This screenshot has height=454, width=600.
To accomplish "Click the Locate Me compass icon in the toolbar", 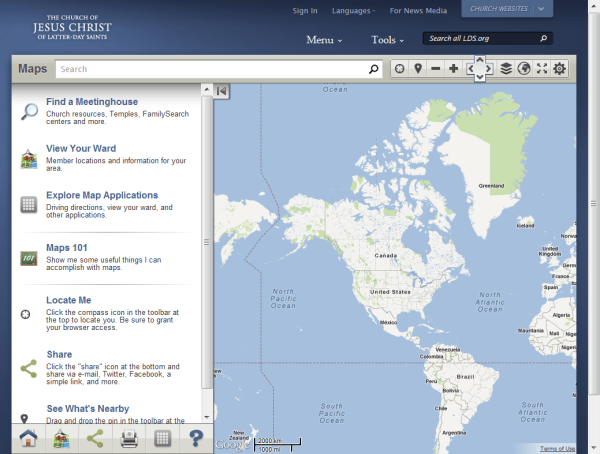I will 399,69.
